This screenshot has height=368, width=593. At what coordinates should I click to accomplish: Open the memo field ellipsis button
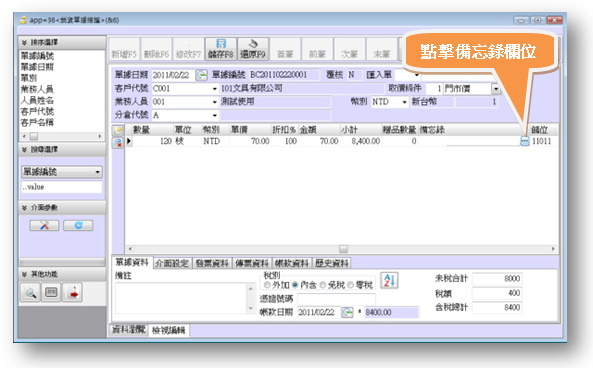pyautogui.click(x=525, y=141)
